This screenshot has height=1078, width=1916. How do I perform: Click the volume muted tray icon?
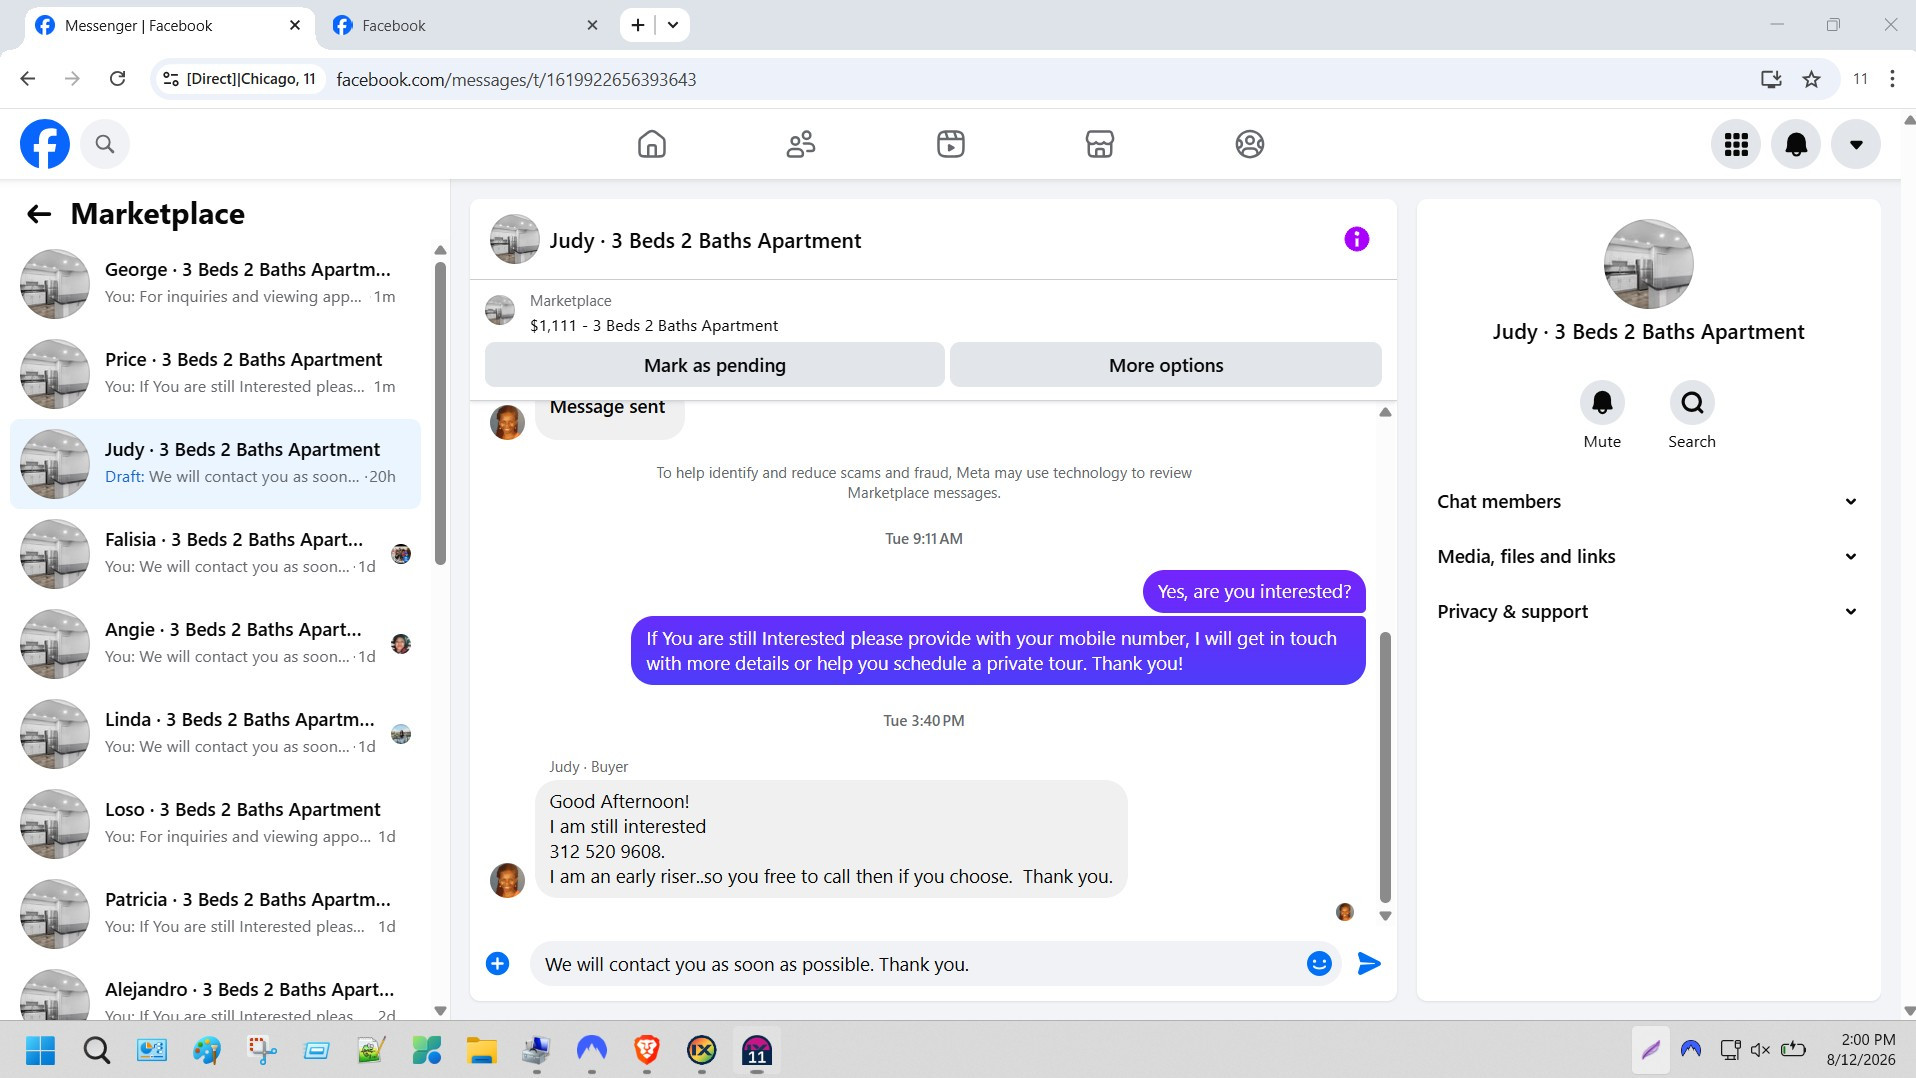point(1760,1050)
